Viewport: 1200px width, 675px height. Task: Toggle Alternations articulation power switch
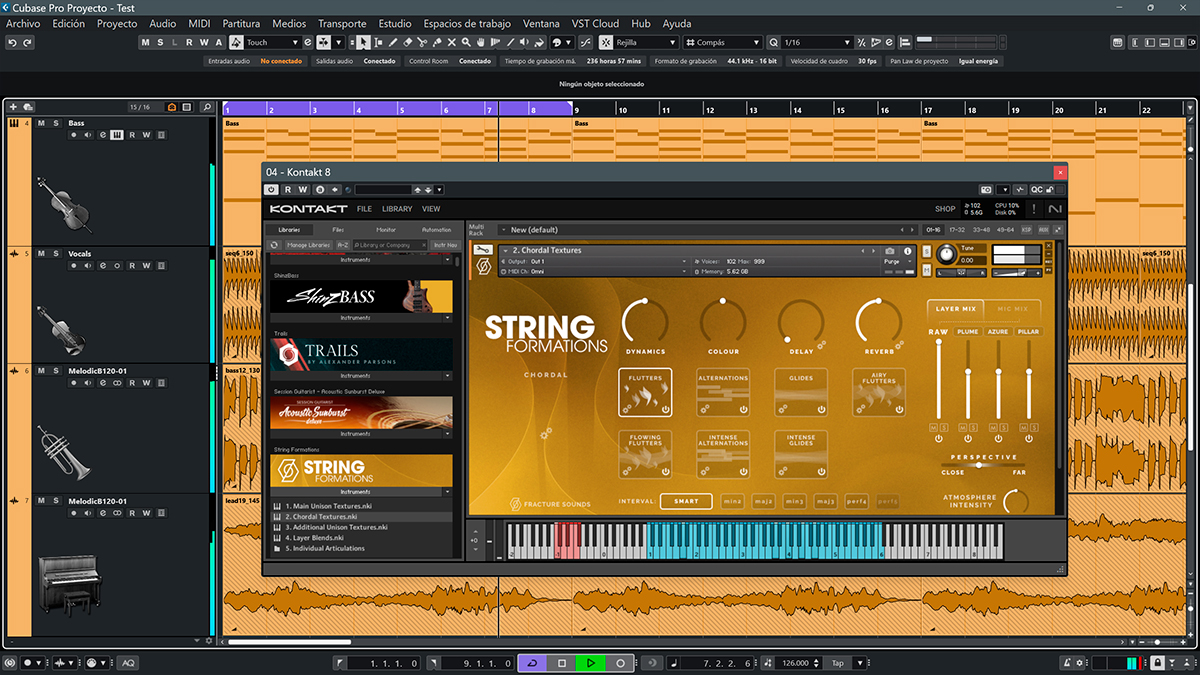click(742, 409)
